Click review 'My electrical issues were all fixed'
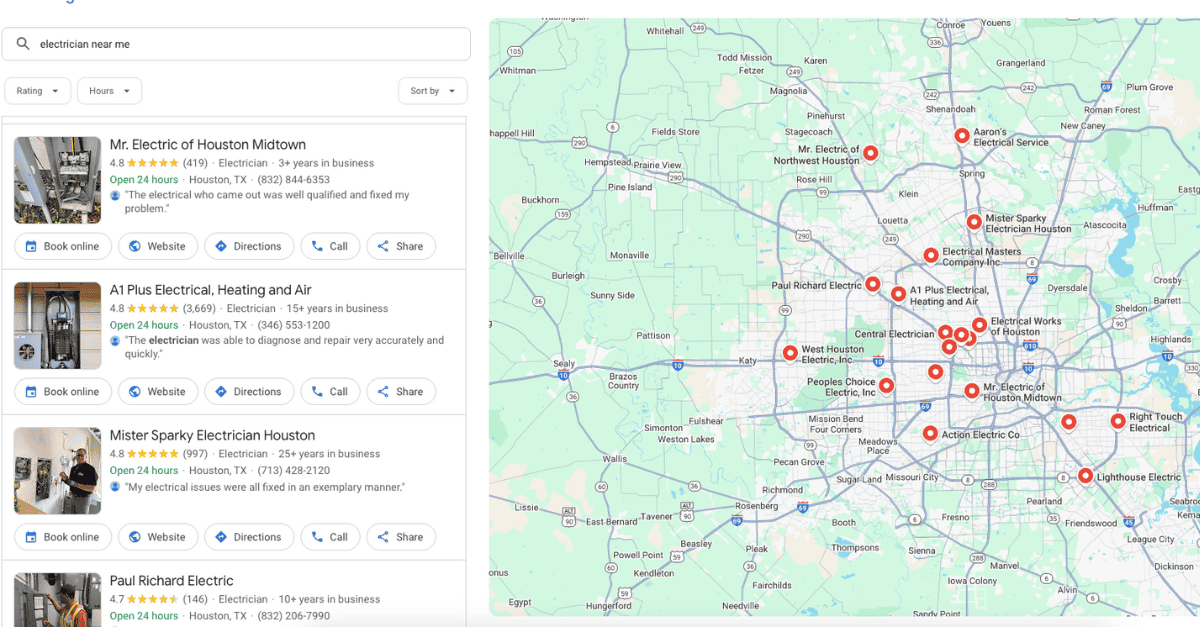1200x627 pixels. pos(264,487)
